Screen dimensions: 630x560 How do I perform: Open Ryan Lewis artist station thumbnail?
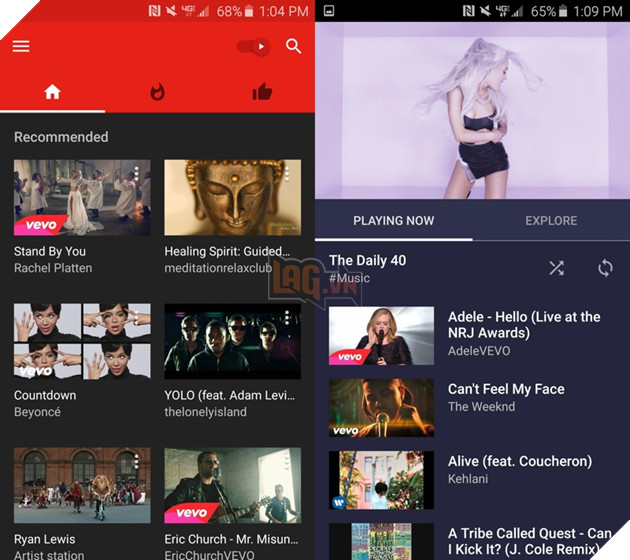click(82, 485)
